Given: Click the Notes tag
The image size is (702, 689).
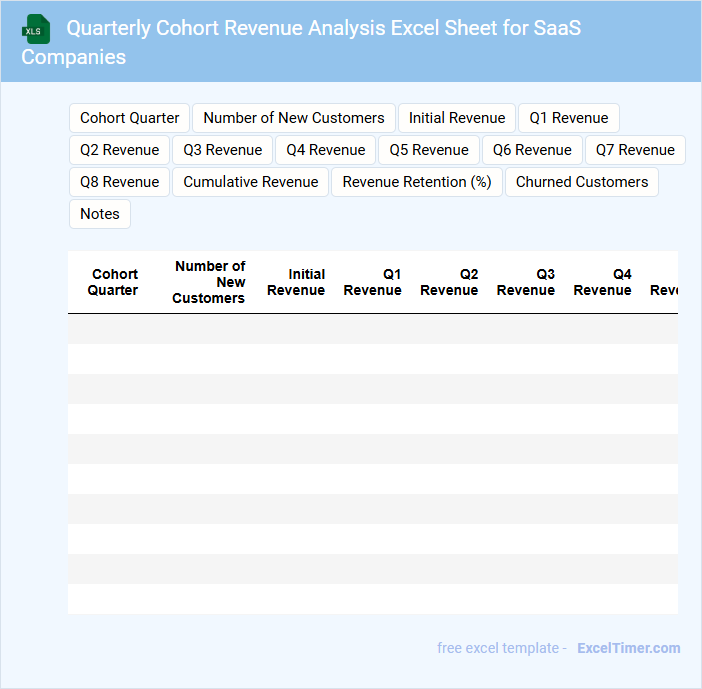Looking at the screenshot, I should (99, 214).
